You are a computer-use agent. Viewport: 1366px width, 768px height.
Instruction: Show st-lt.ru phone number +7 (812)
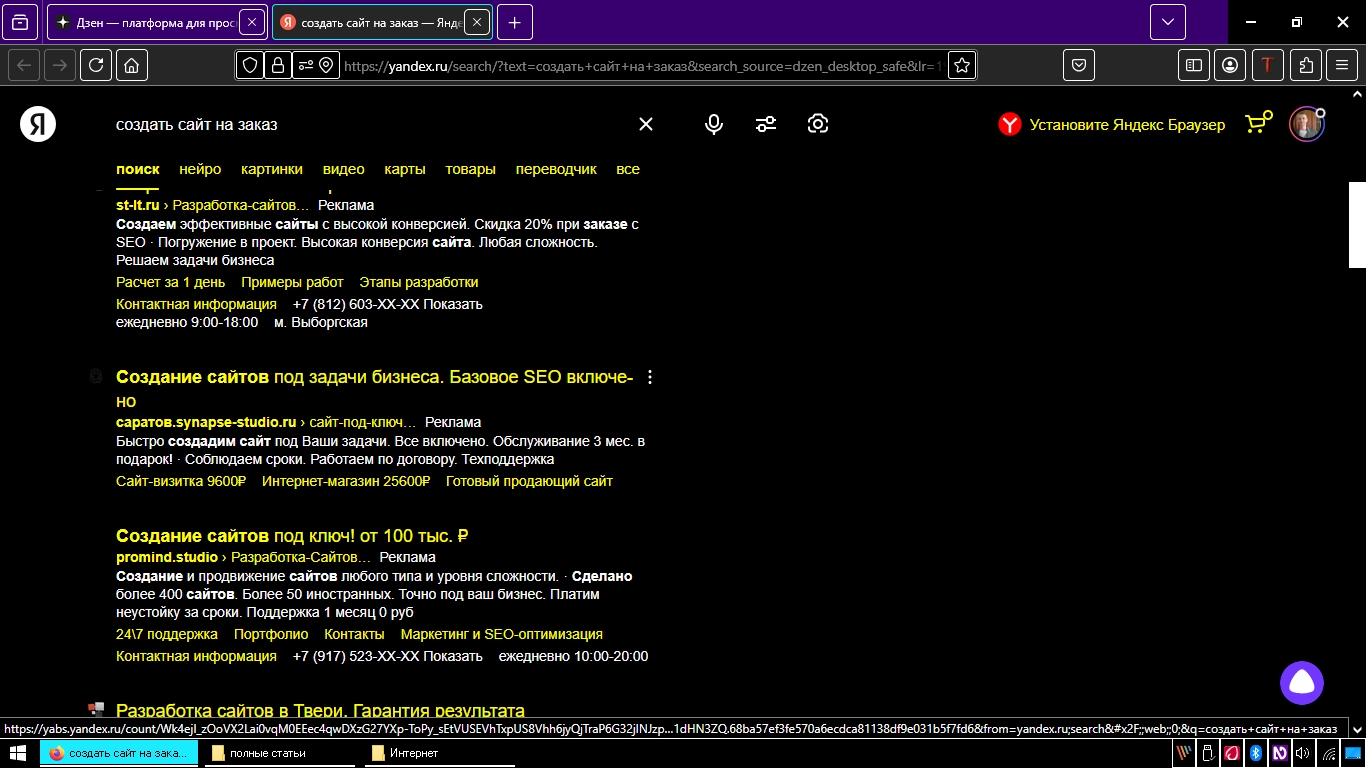coord(388,304)
